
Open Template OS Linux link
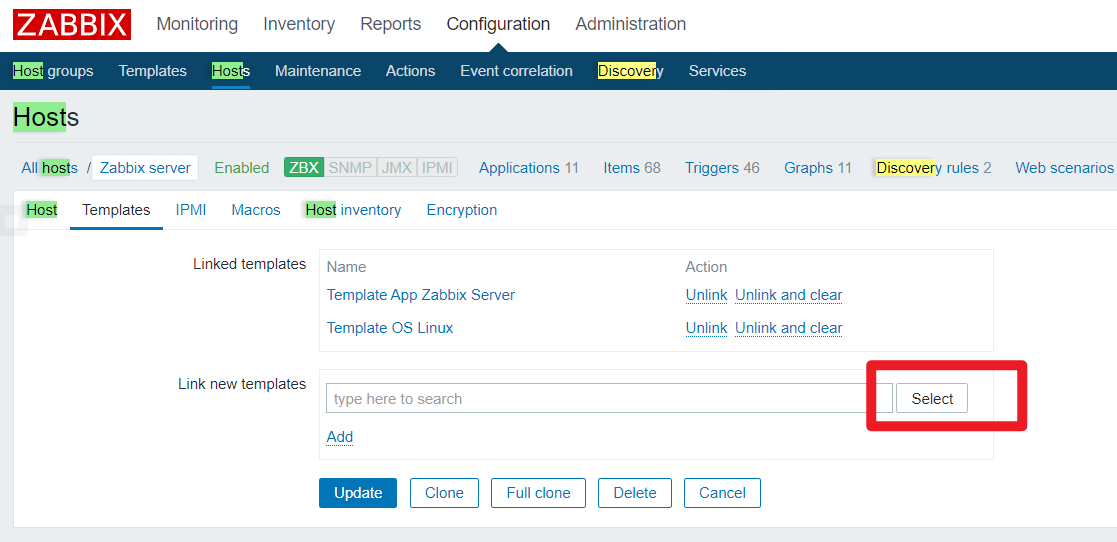[390, 328]
